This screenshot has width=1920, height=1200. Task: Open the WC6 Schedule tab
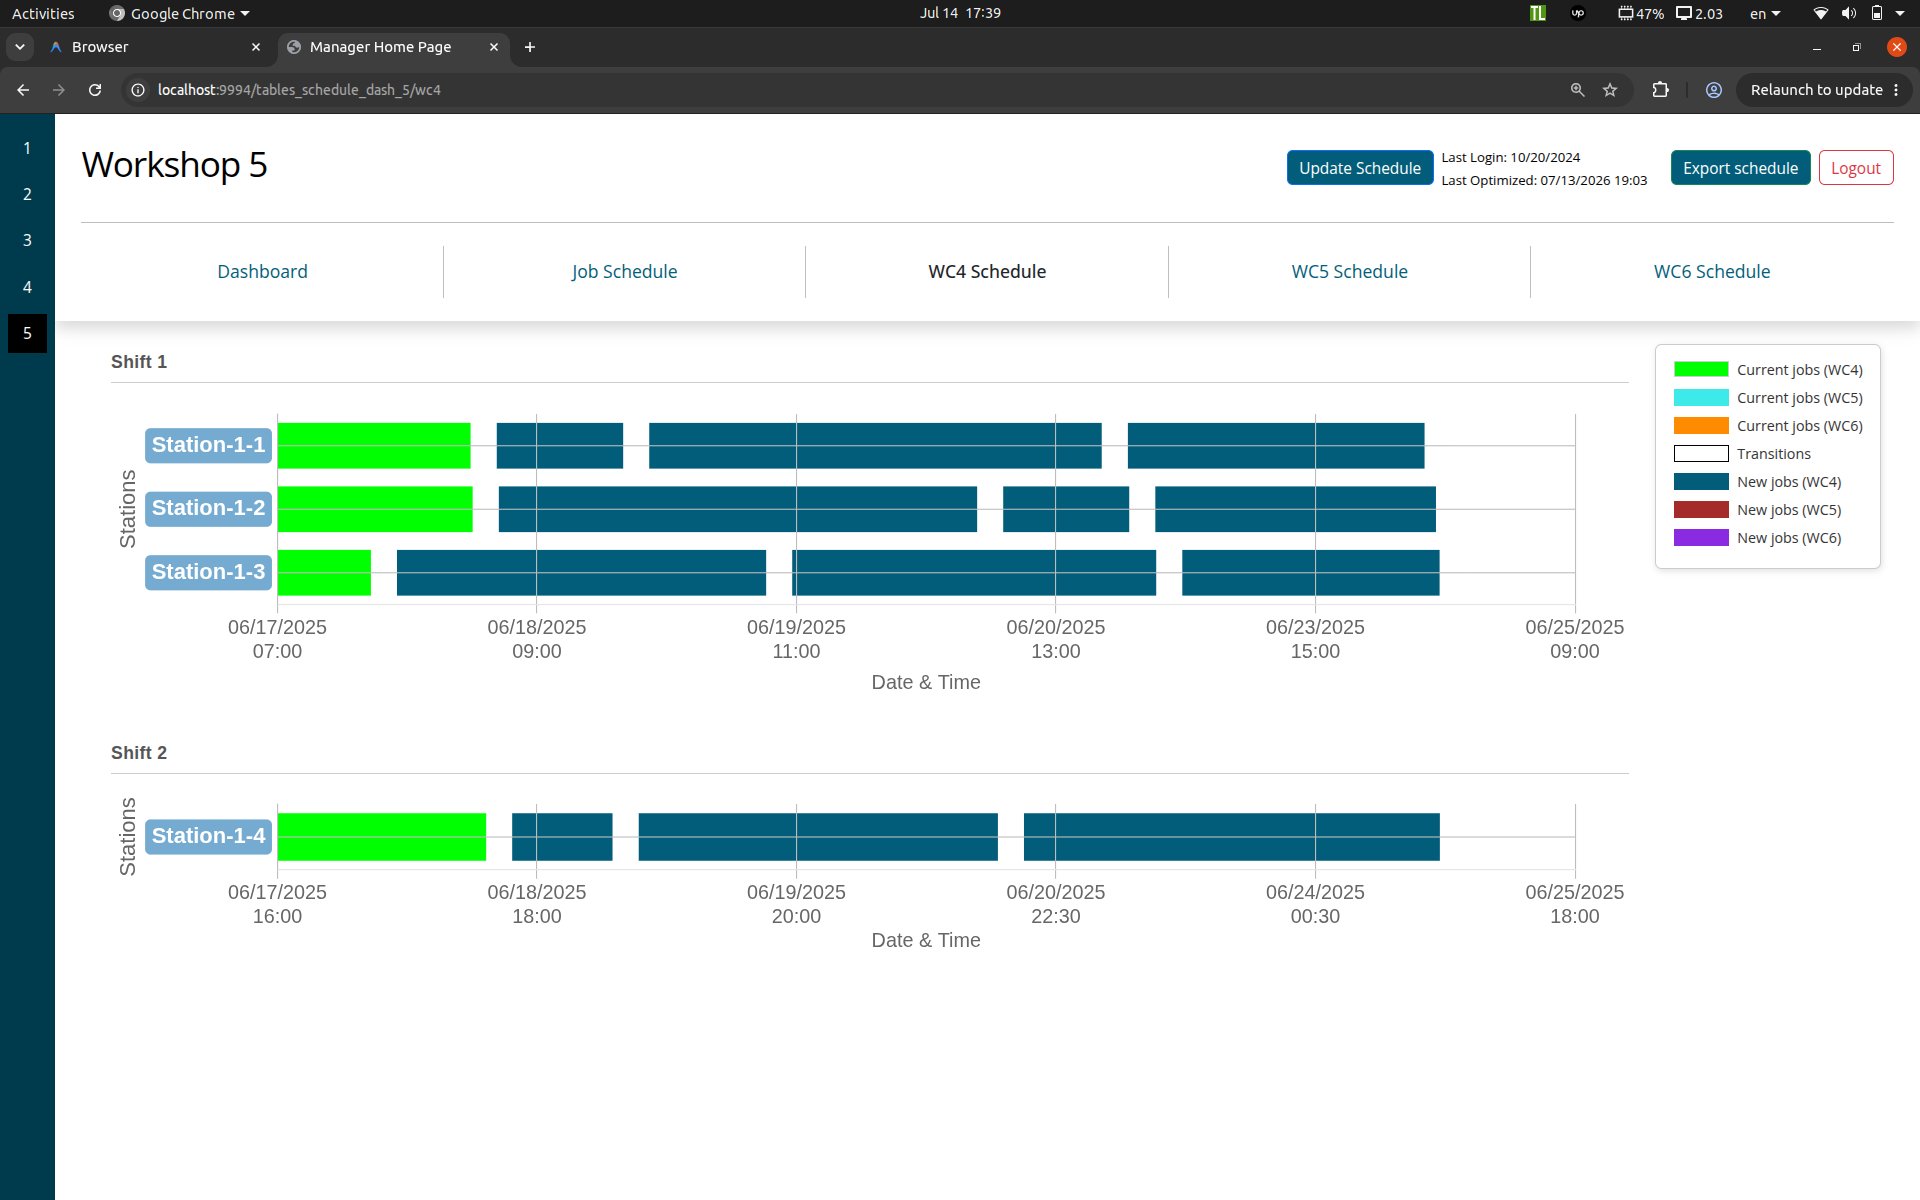pyautogui.click(x=1711, y=272)
